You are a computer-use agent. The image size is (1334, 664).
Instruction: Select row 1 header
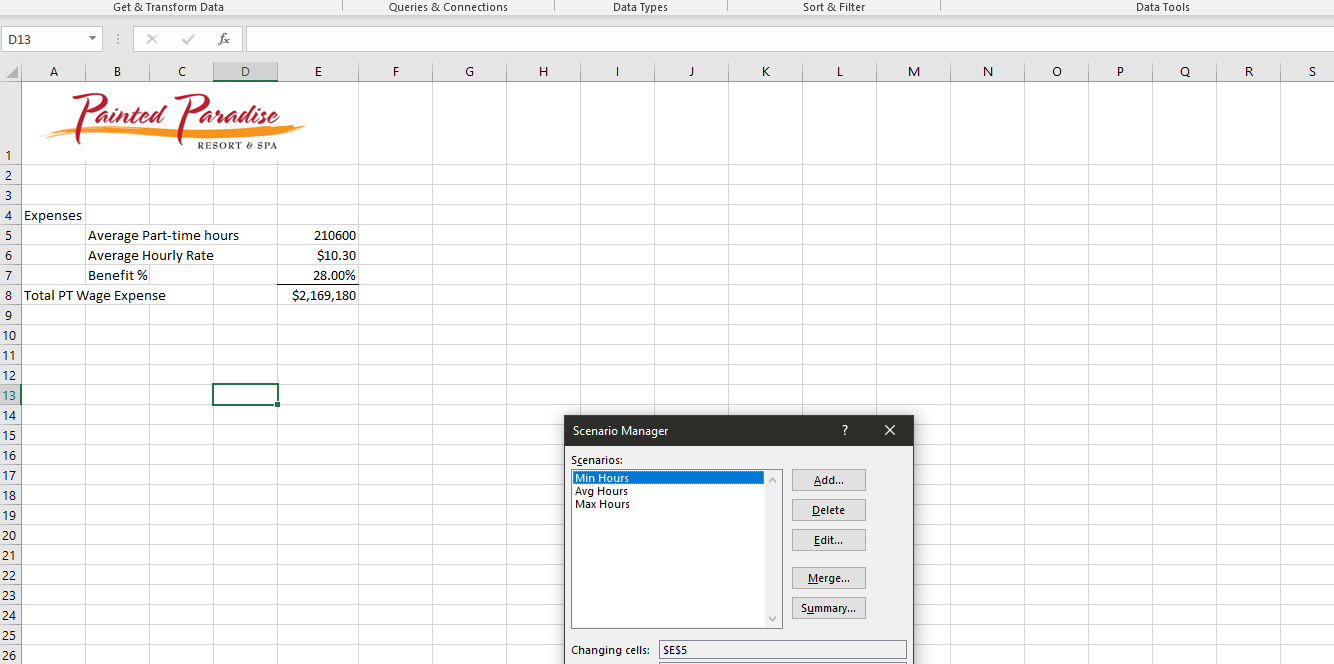click(10, 123)
